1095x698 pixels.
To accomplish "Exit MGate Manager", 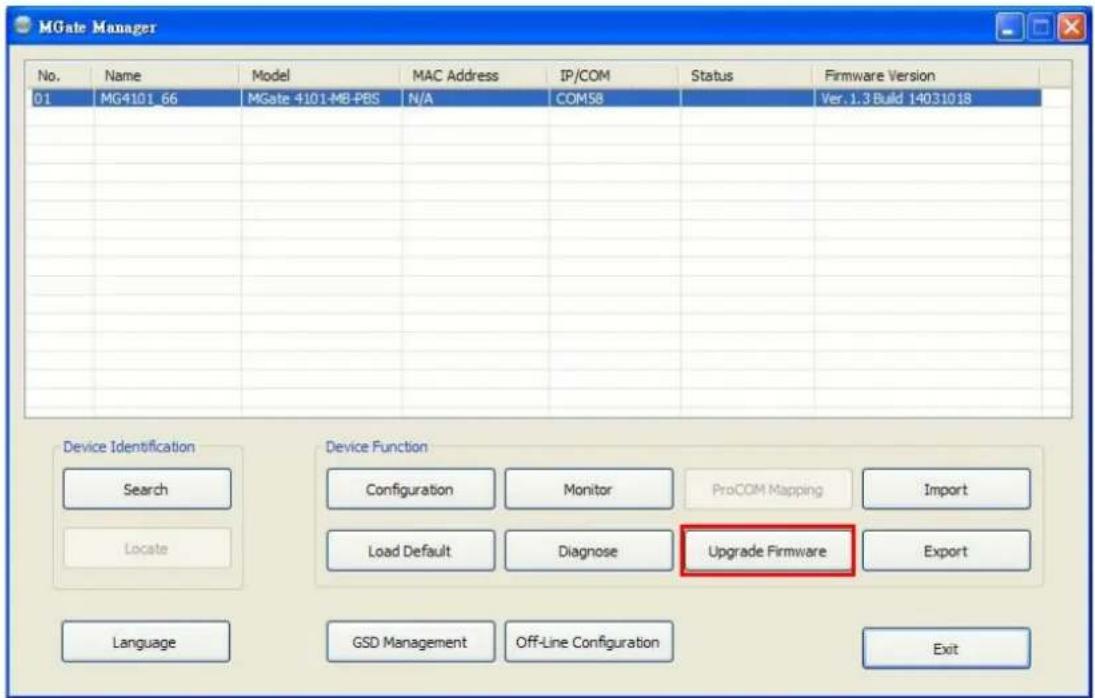I will [x=946, y=648].
